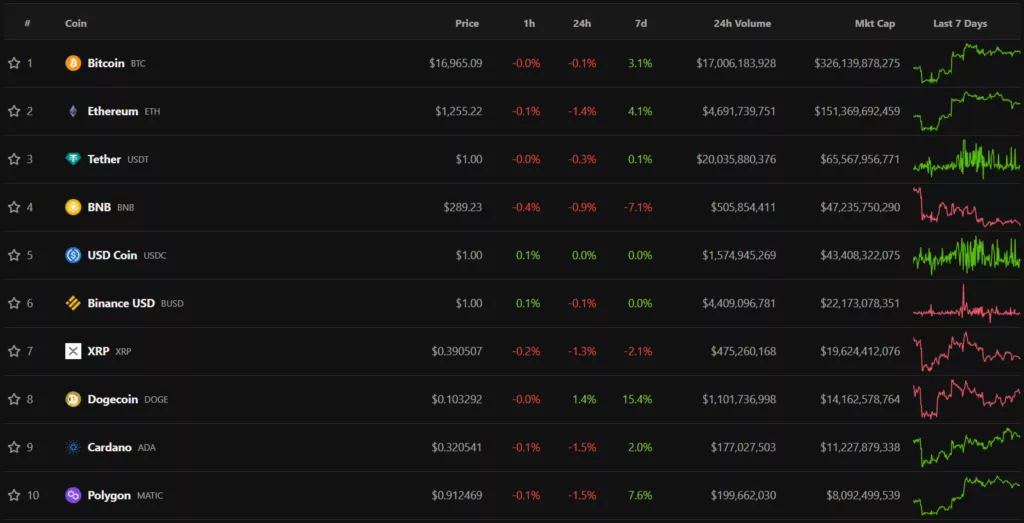Click the Binance USD icon
The height and width of the screenshot is (523, 1024).
tap(73, 303)
